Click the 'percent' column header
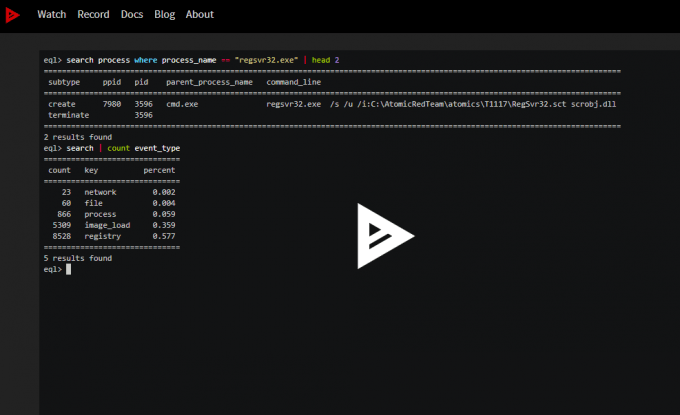The image size is (680, 415). tap(159, 170)
